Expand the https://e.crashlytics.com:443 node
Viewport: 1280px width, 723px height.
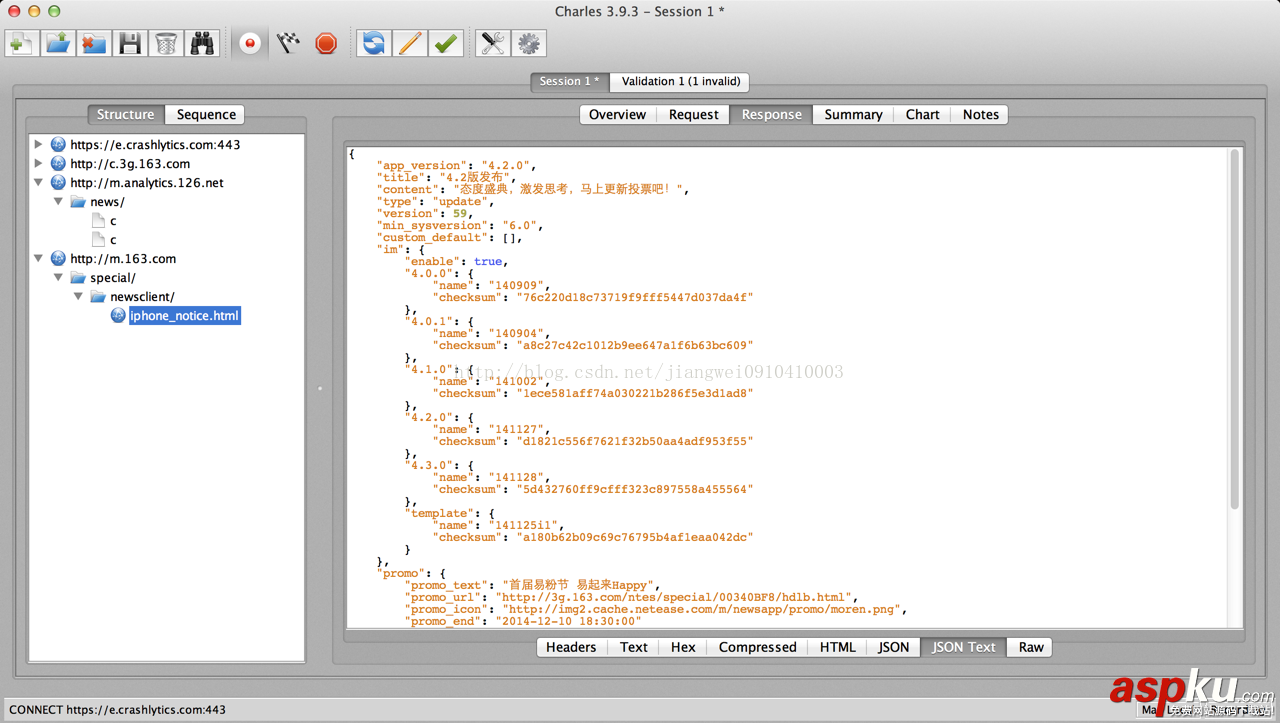tap(39, 145)
